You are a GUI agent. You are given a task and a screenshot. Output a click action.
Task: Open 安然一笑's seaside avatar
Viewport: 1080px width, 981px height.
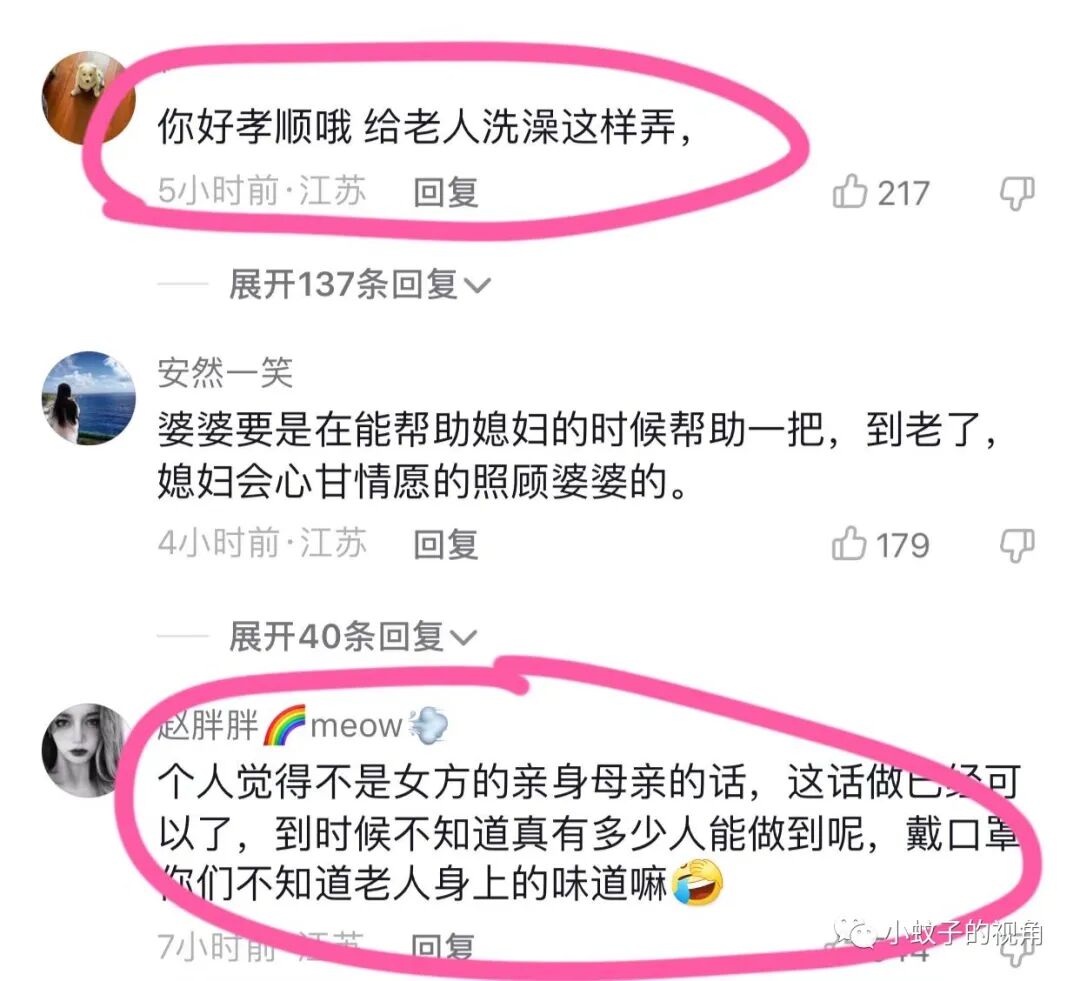pos(89,398)
